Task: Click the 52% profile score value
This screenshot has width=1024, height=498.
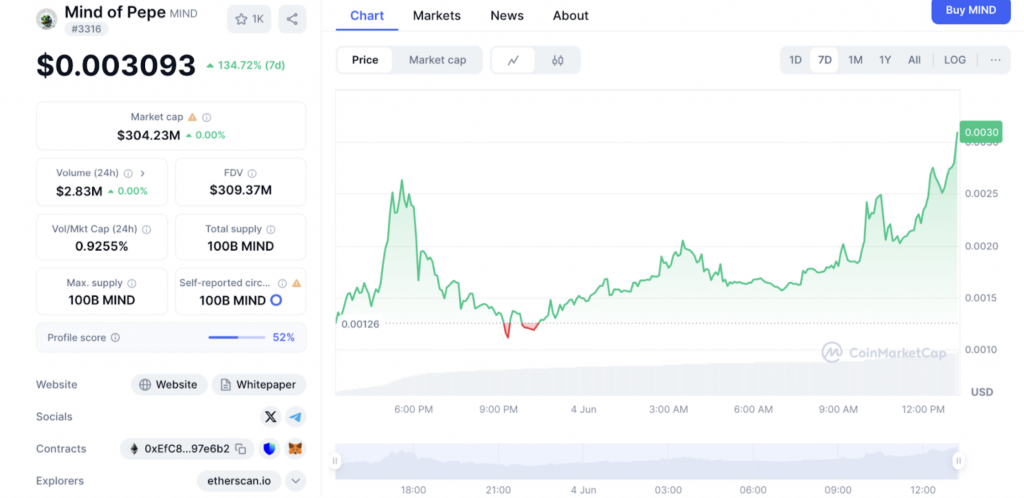Action: coord(283,337)
